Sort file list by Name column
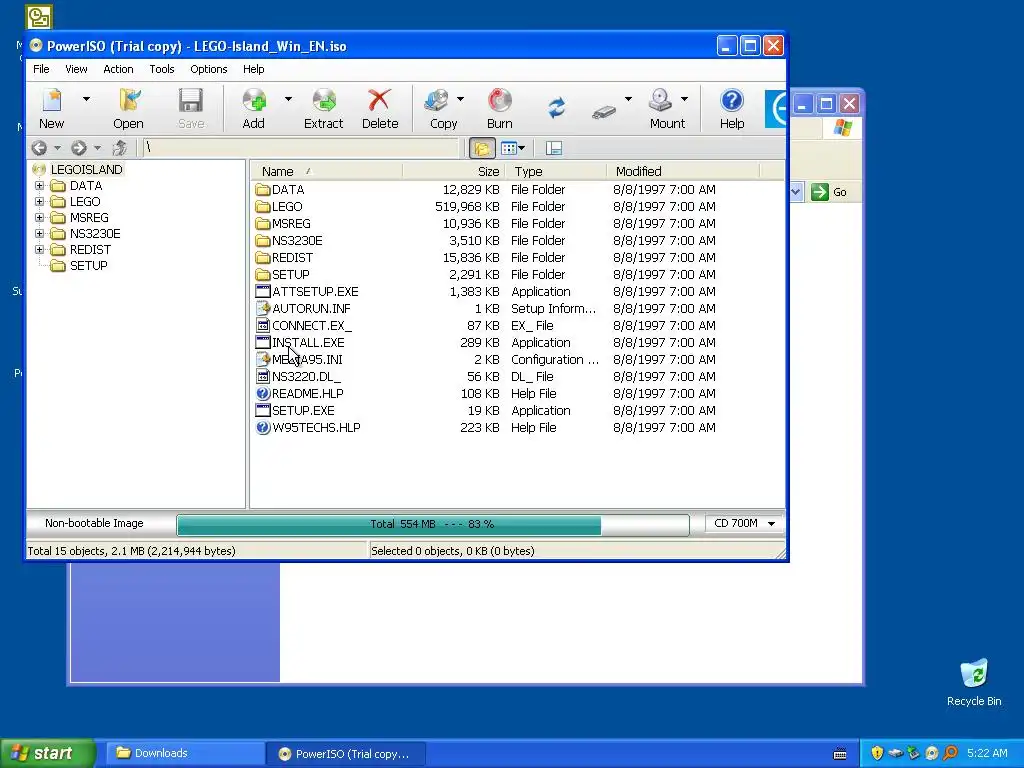Screen dimensions: 1024x768 pyautogui.click(x=326, y=172)
